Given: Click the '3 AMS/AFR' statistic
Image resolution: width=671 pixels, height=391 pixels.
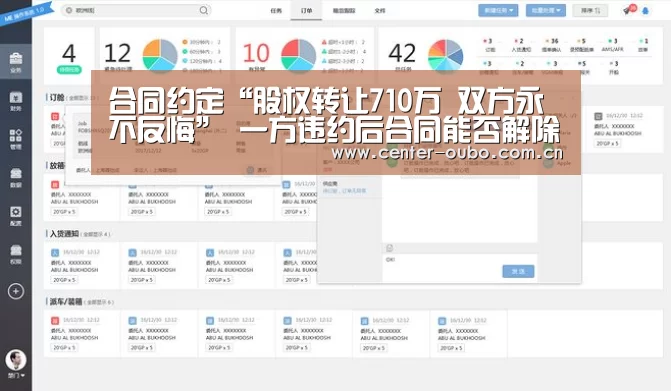Looking at the screenshot, I should pyautogui.click(x=612, y=45).
